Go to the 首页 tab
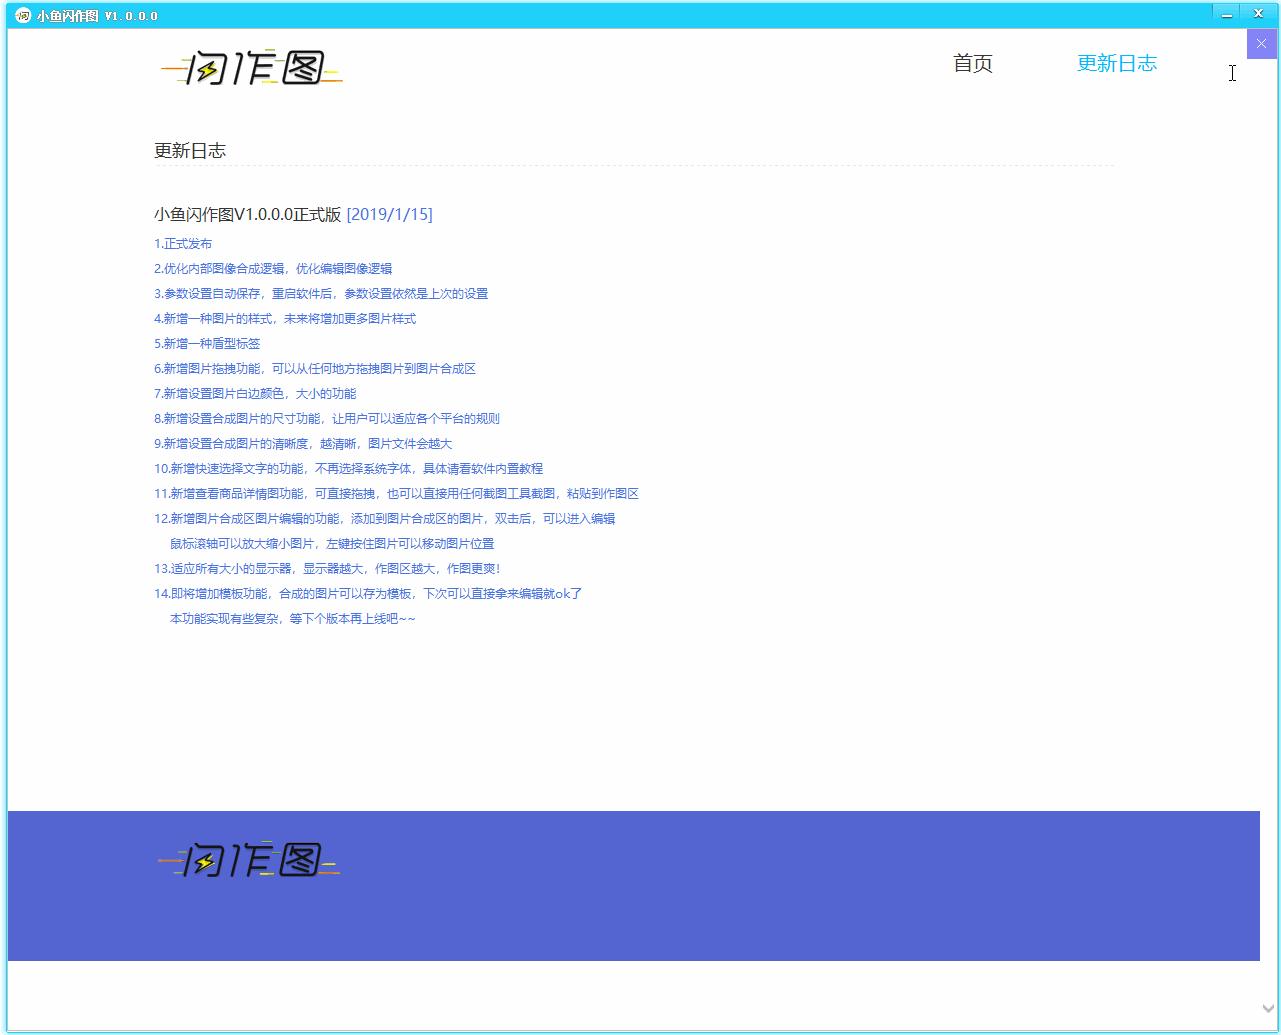The width and height of the screenshot is (1281, 1035). click(x=972, y=63)
